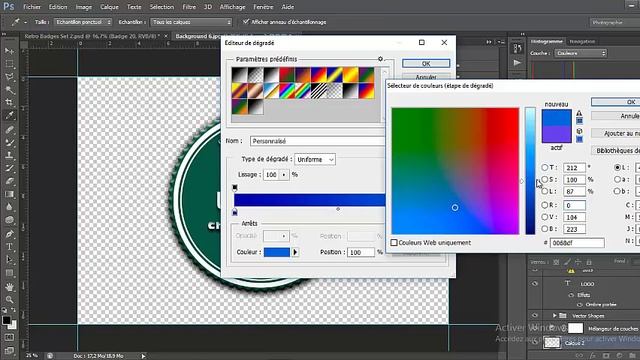
Task: Select the R red radio button
Action: (544, 205)
